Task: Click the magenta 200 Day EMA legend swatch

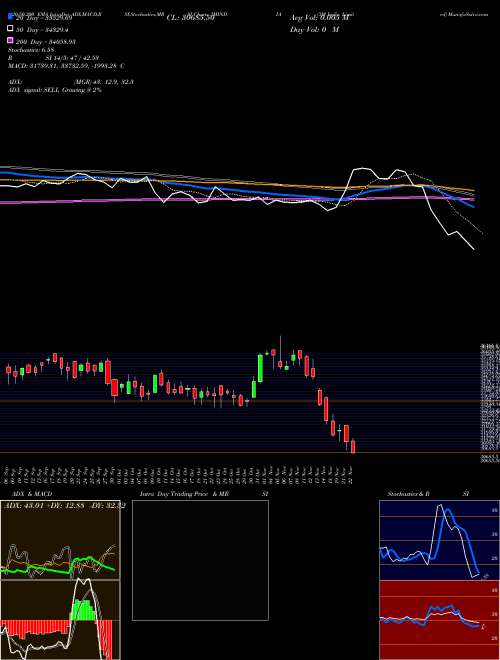Action: point(10,41)
